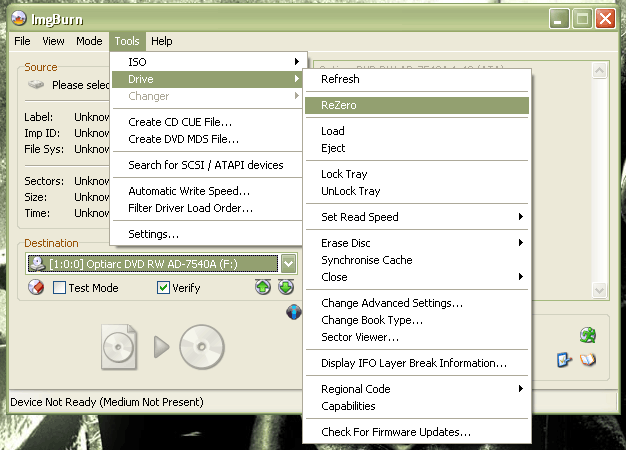Click the Tools menu
Viewport: 626px width, 450px height.
coord(127,41)
